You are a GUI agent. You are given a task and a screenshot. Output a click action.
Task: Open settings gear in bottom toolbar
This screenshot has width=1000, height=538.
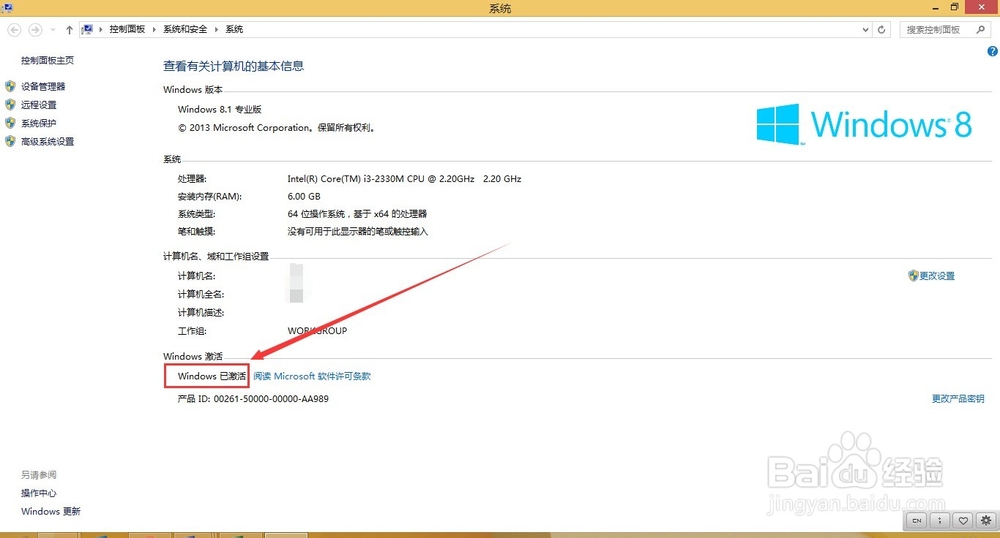tap(986, 521)
